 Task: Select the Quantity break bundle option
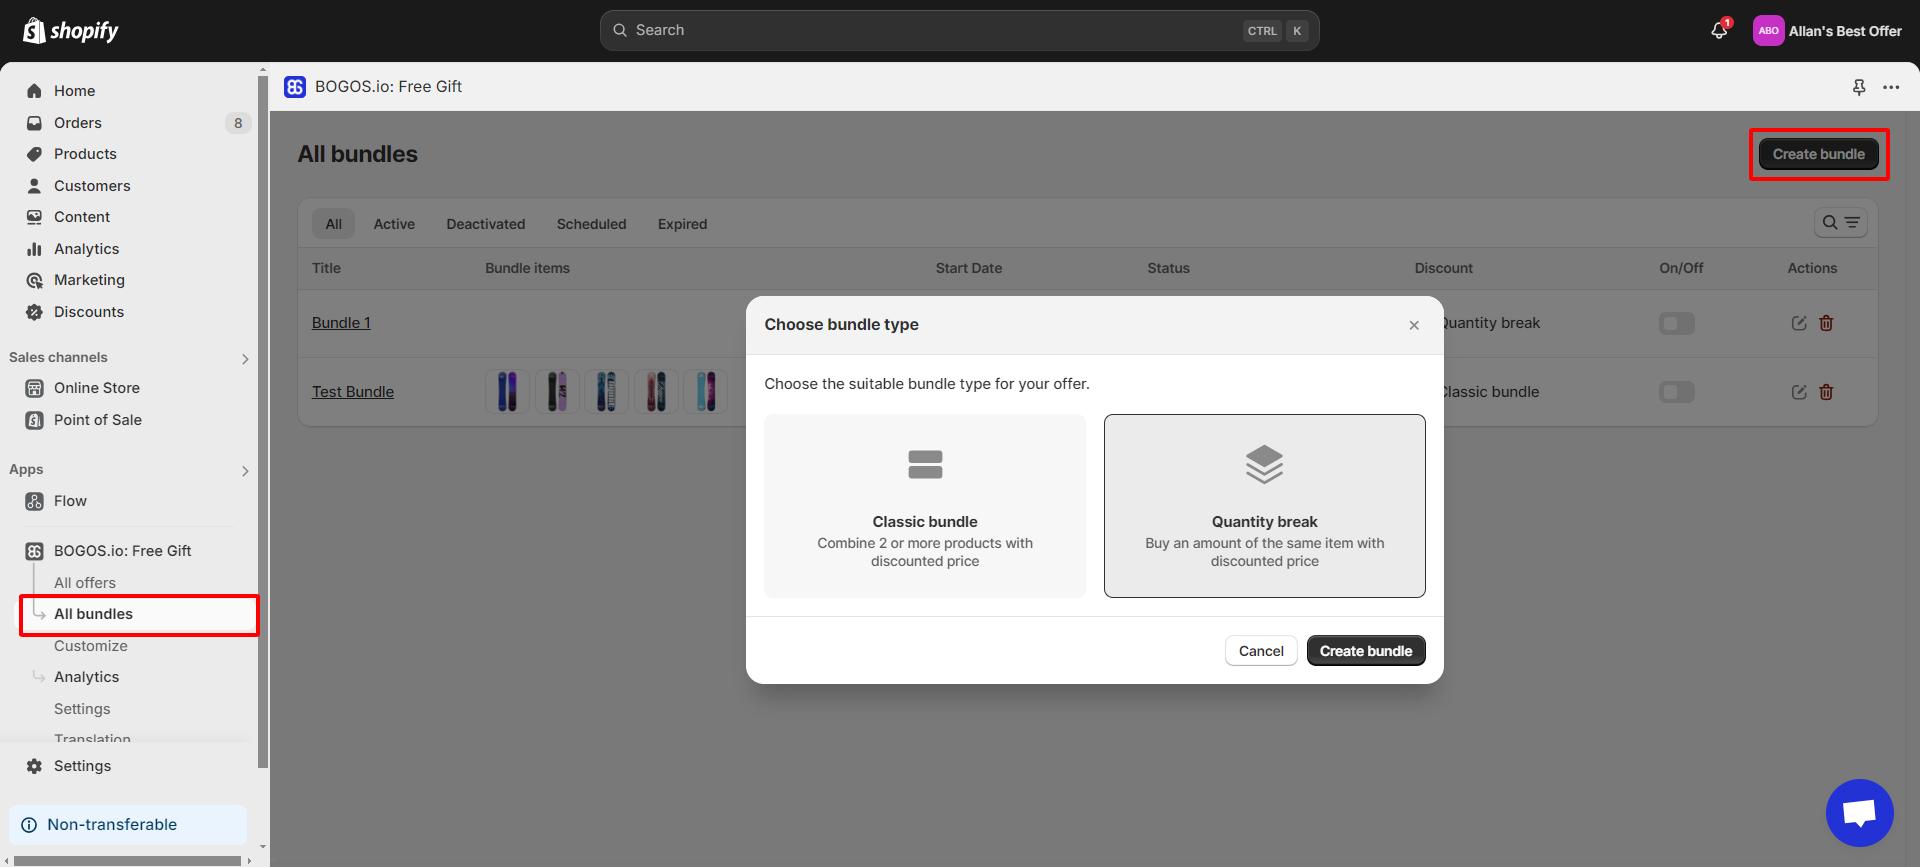pos(1264,506)
